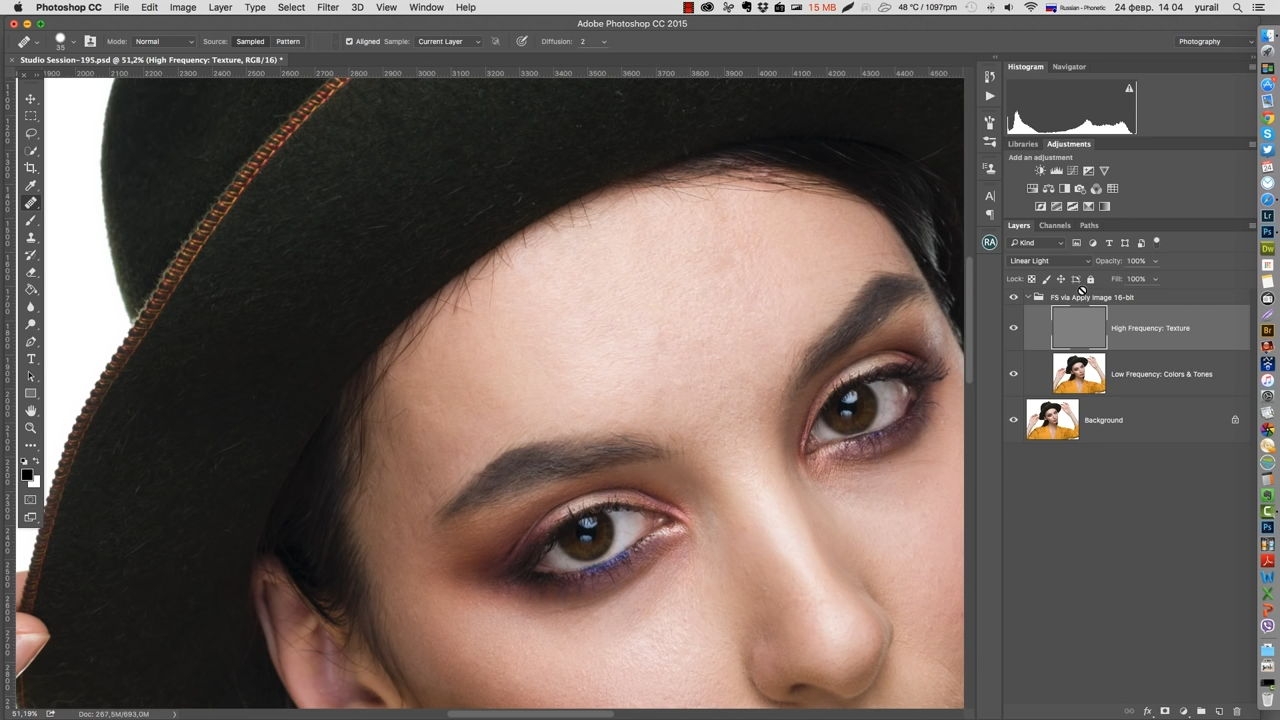The image size is (1280, 720).
Task: Switch to the Navigator tab
Action: (1069, 67)
